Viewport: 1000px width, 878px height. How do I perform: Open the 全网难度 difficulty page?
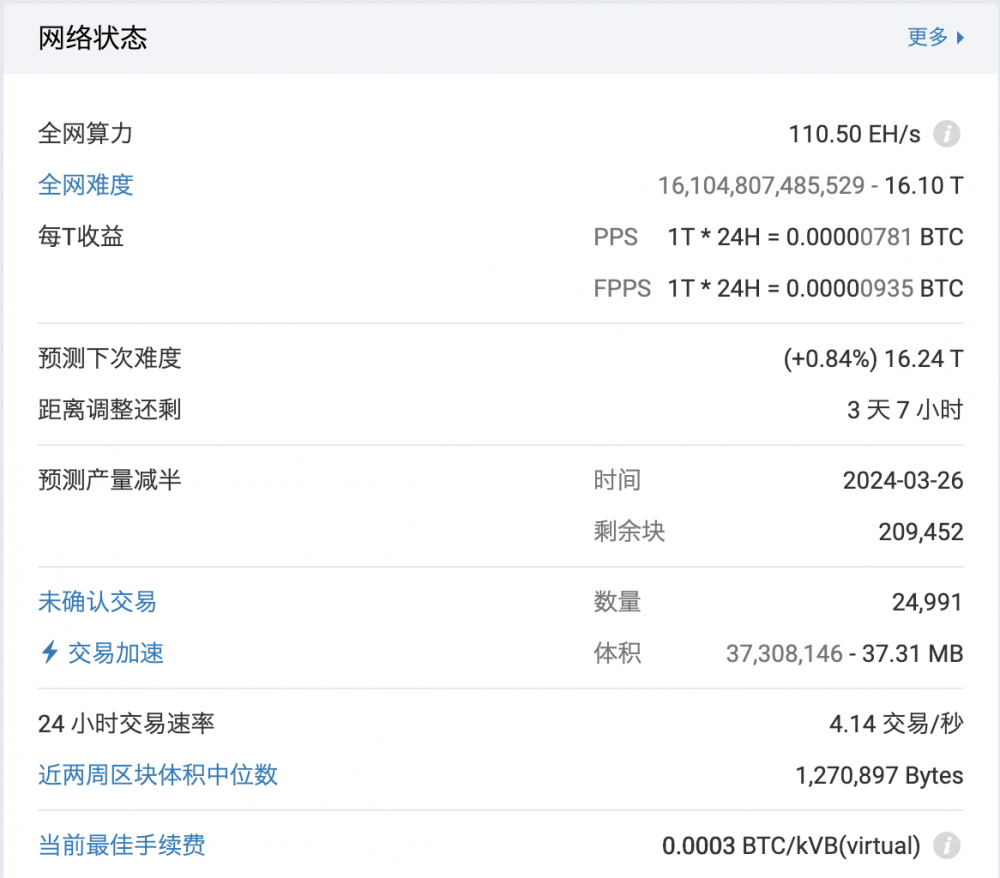pos(85,185)
